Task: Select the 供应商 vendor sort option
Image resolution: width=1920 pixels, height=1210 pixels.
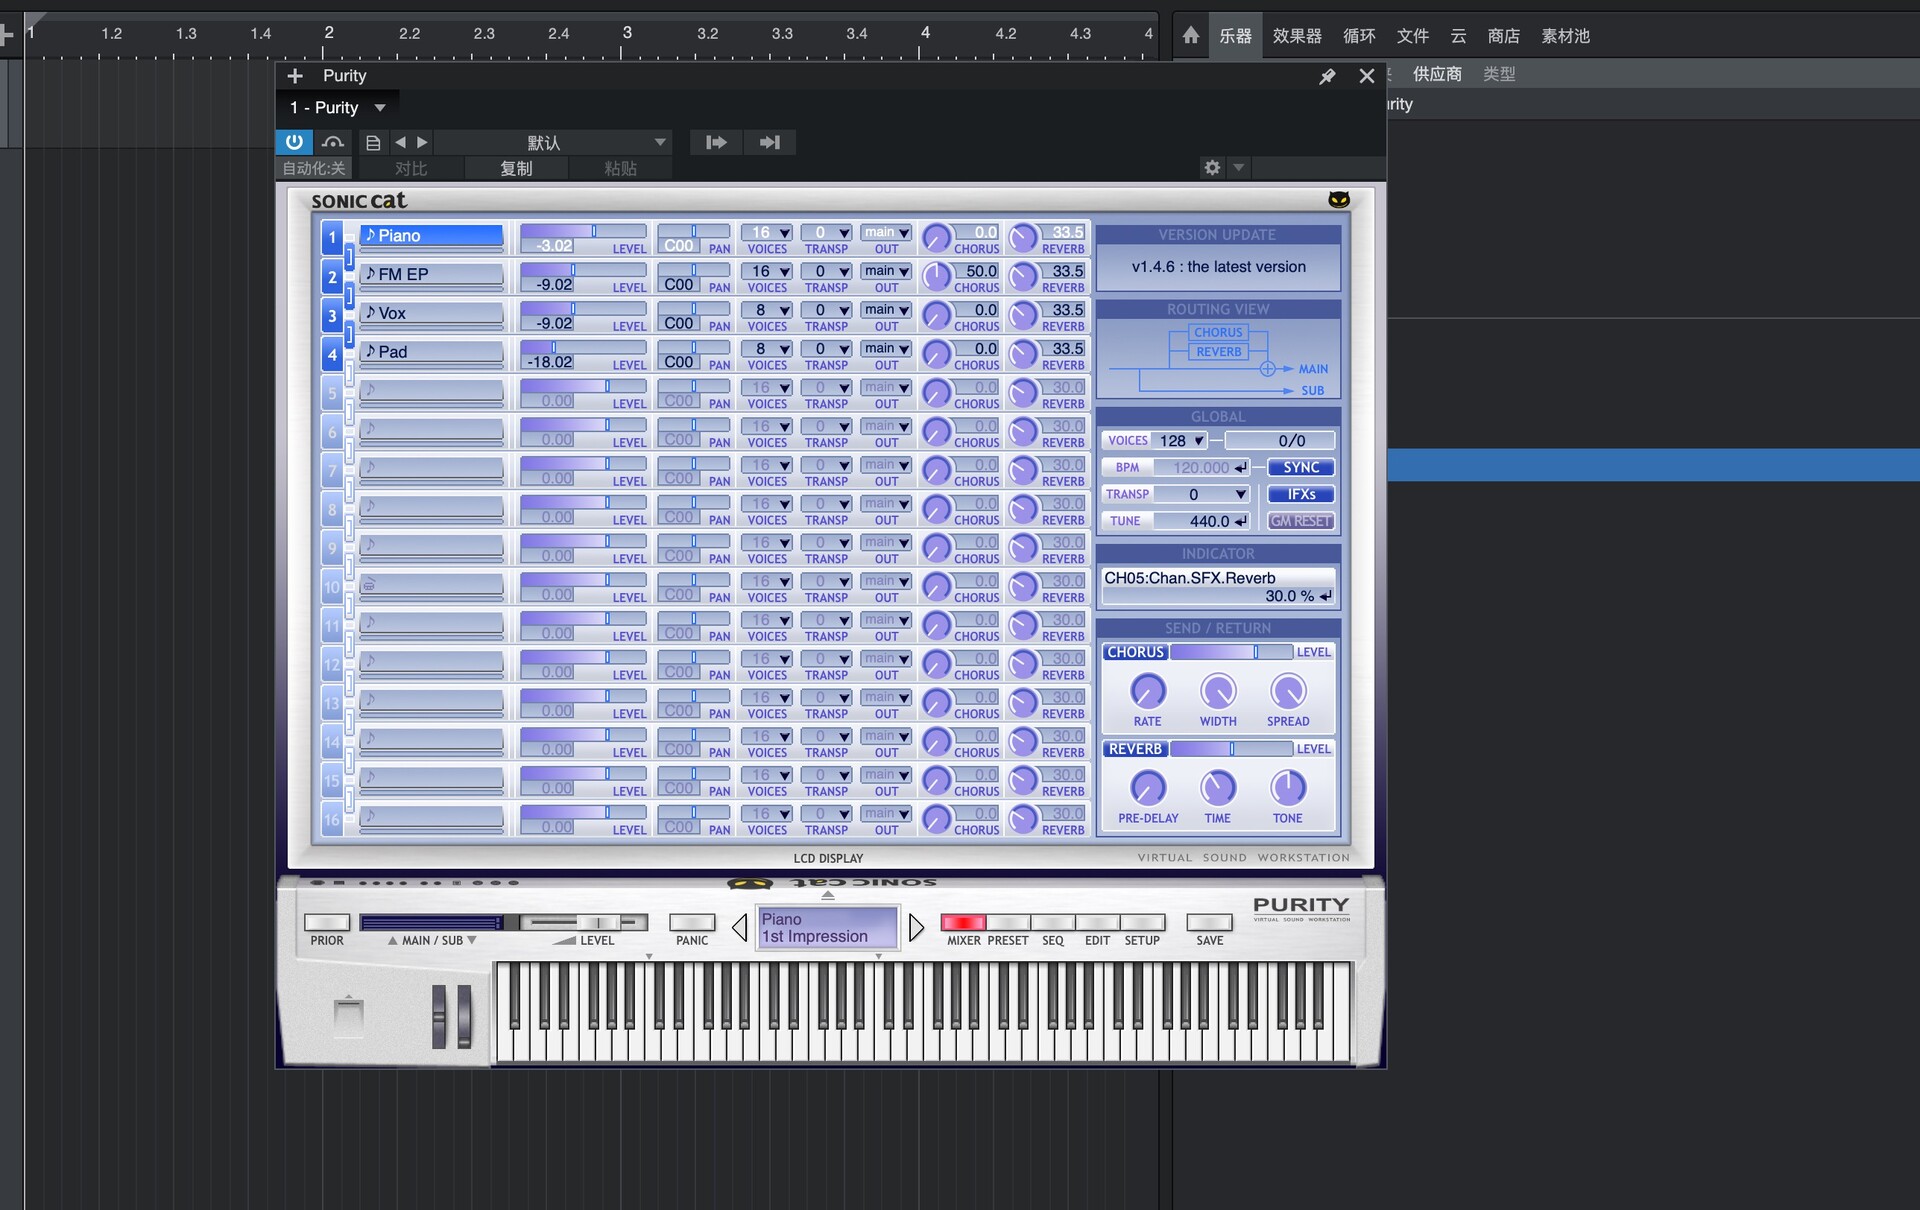Action: tap(1437, 74)
